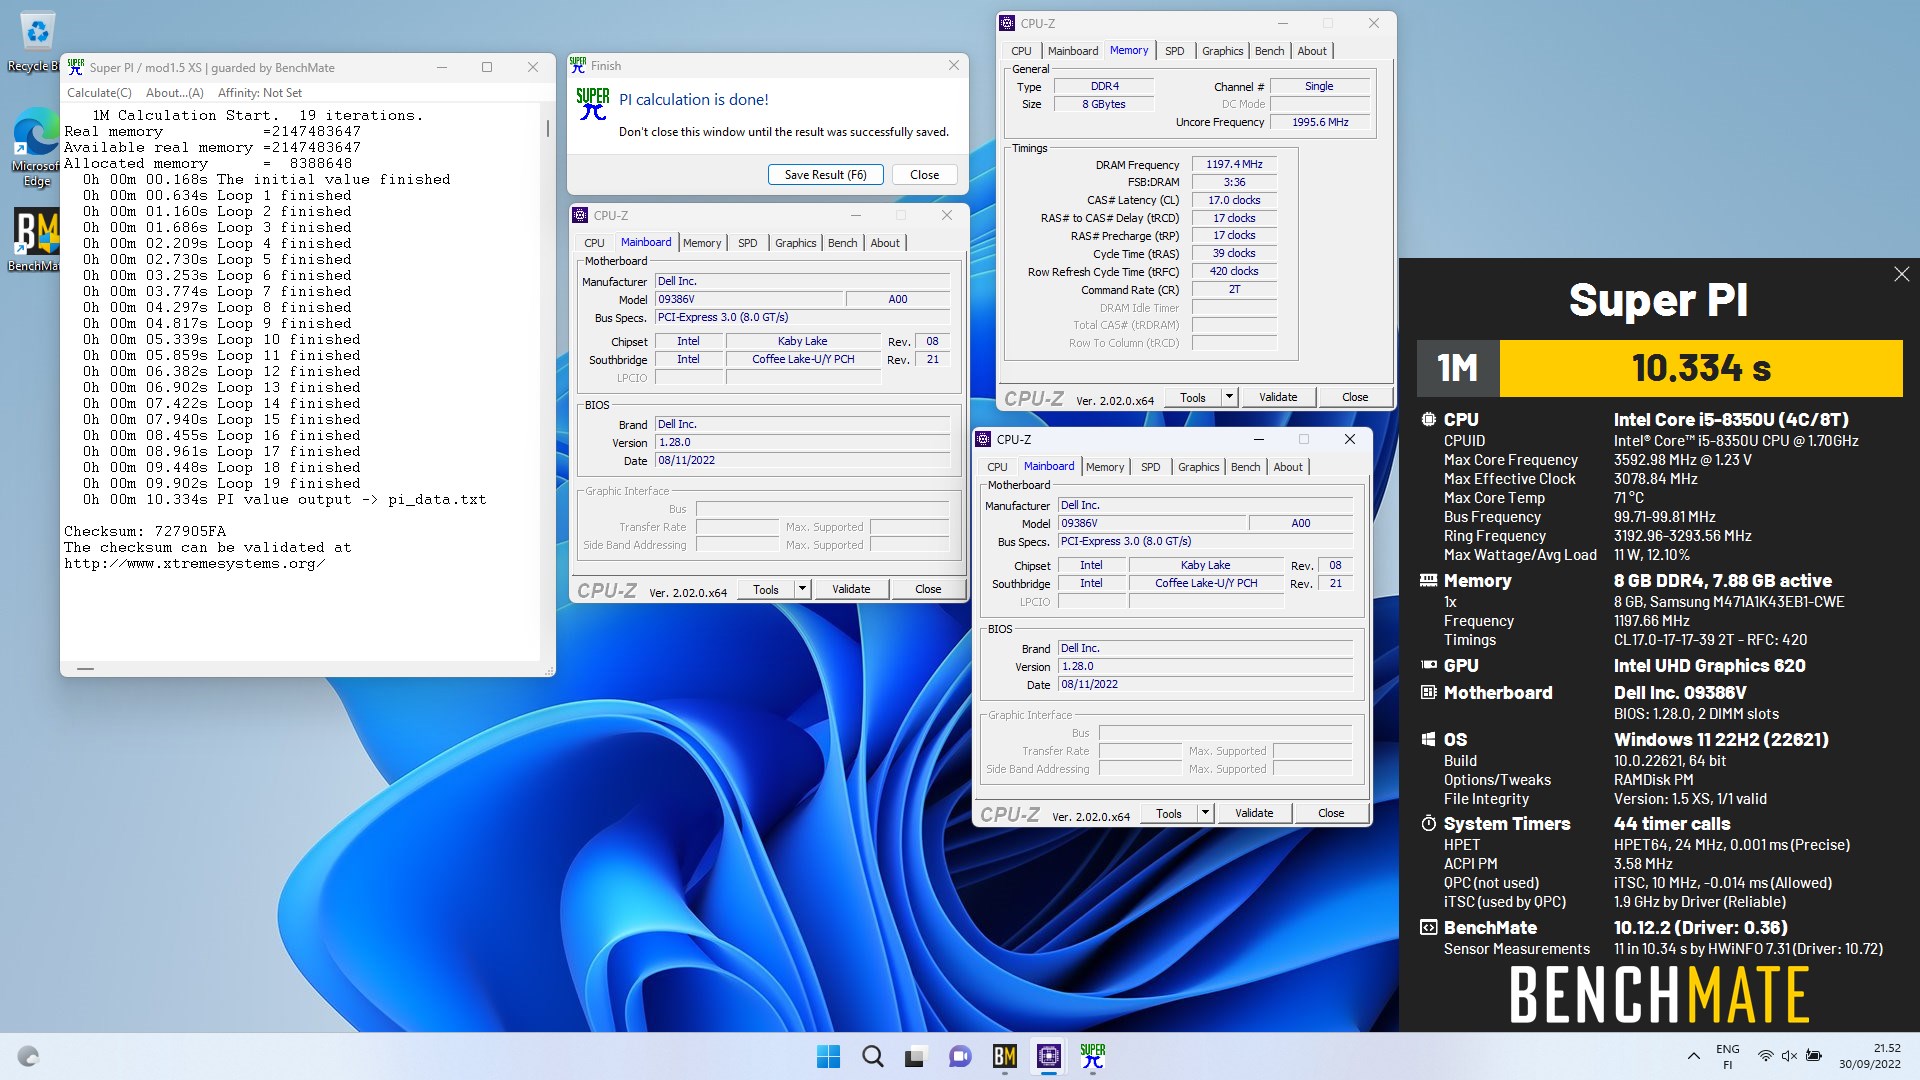Open the Recycle Bin desktop icon
The image size is (1920, 1080).
click(x=37, y=42)
